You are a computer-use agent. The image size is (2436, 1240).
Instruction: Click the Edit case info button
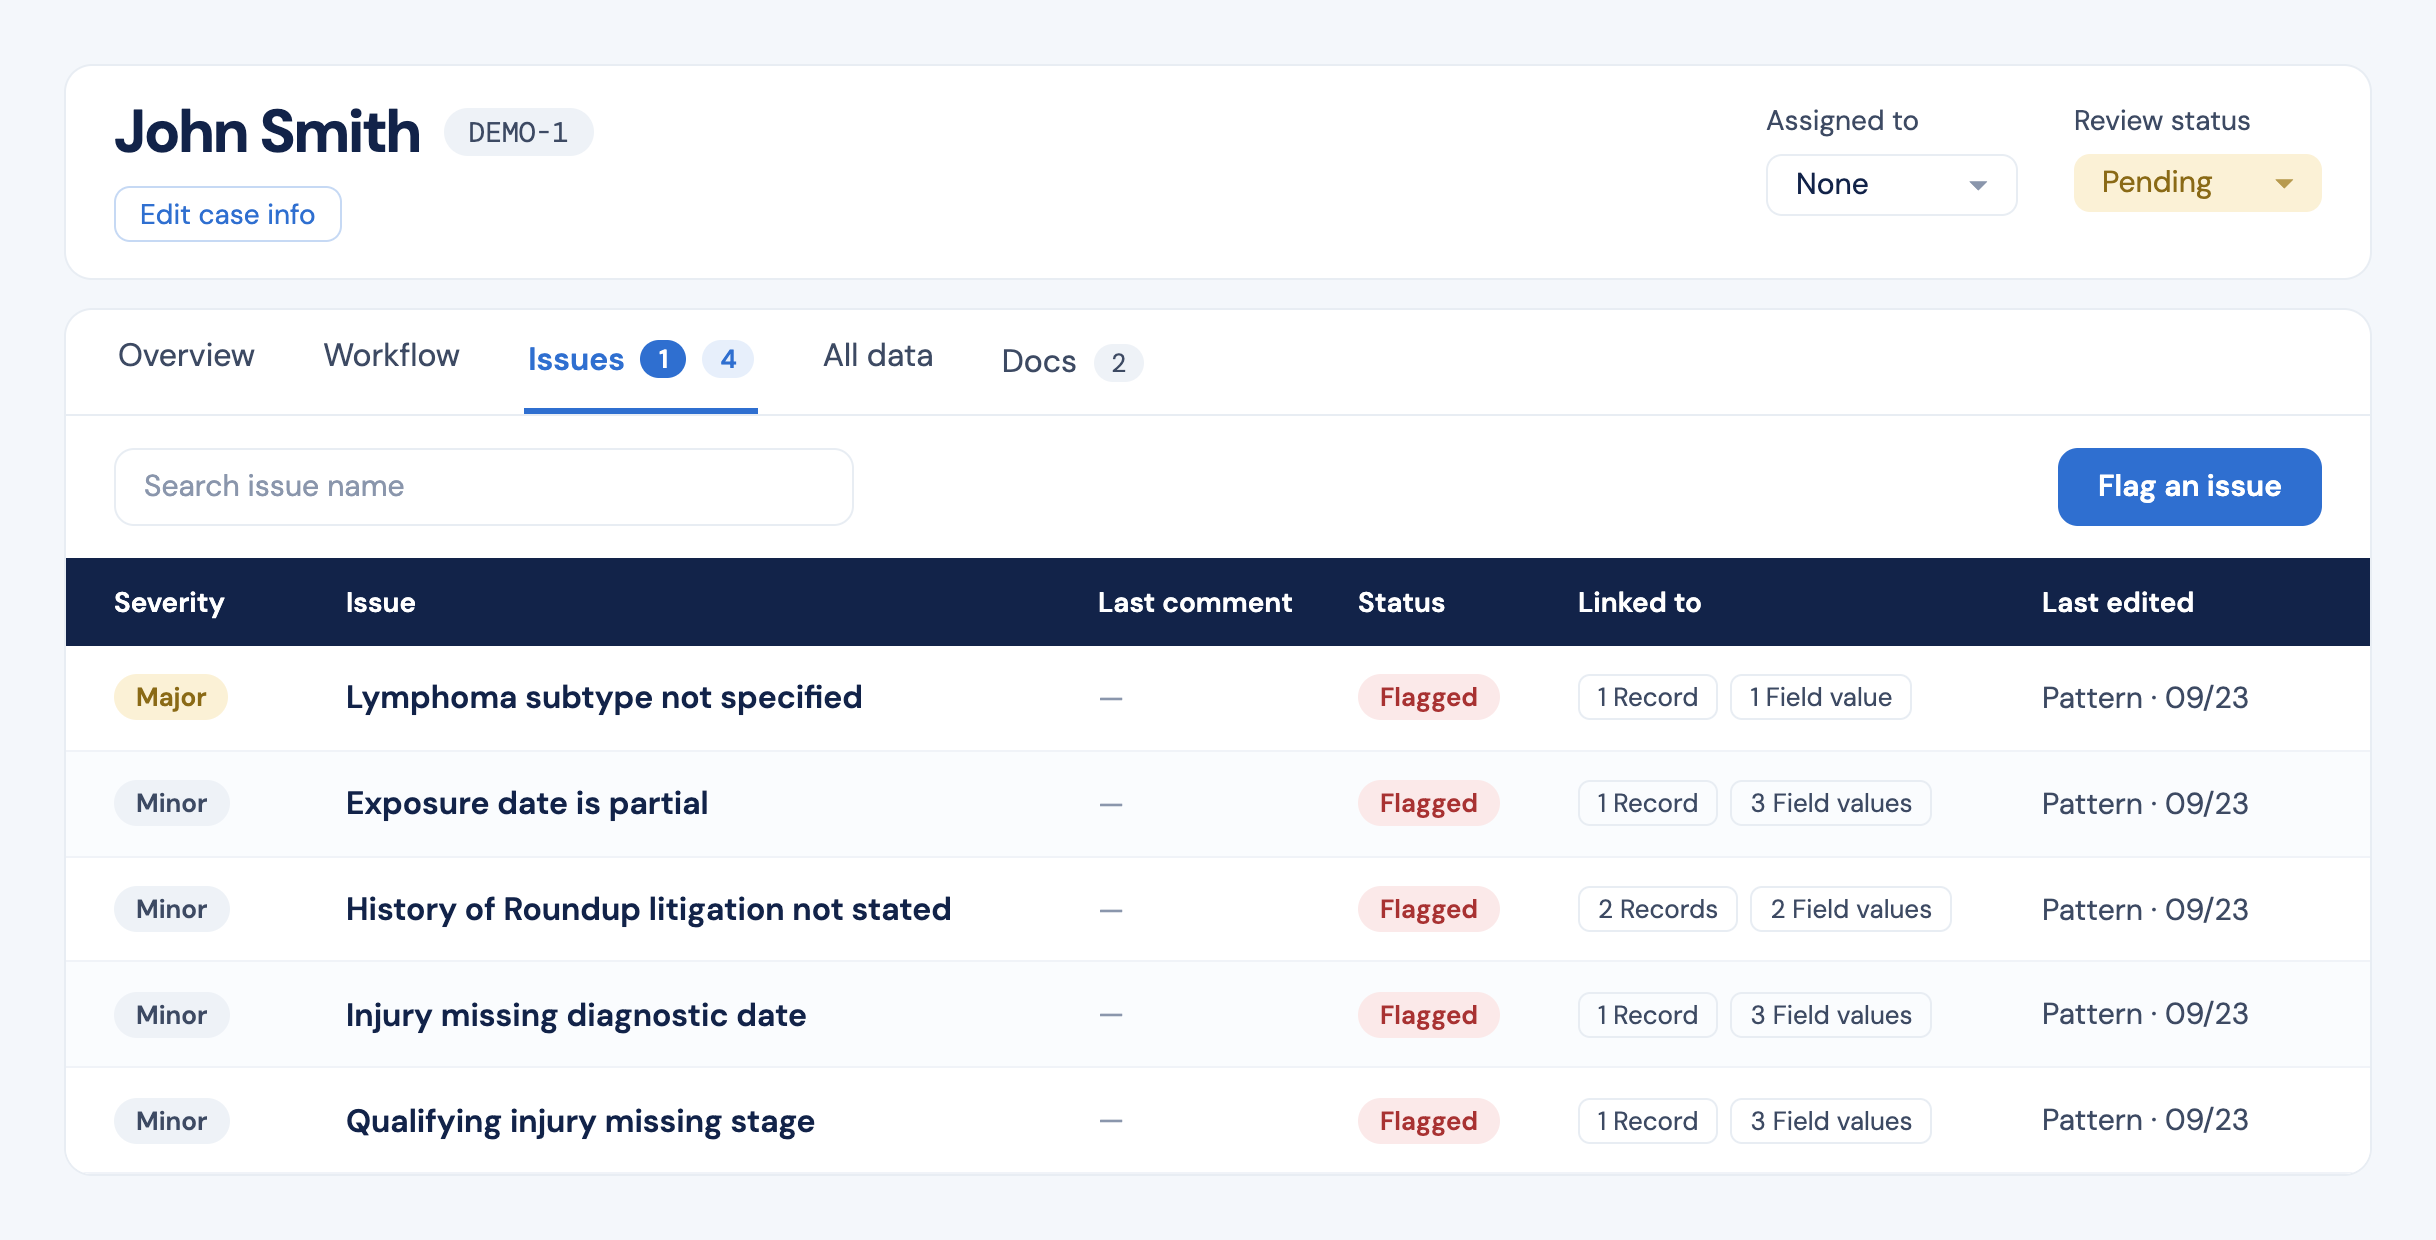pos(228,214)
